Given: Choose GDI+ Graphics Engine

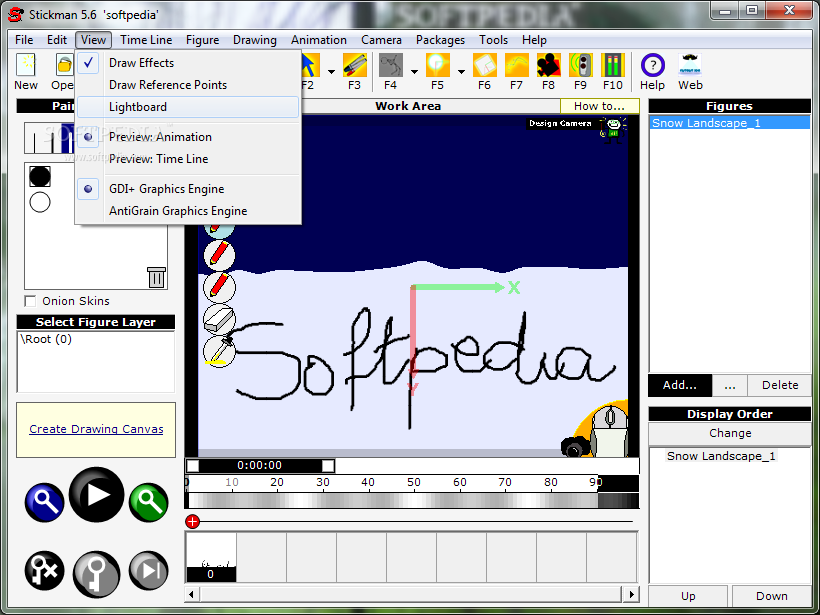Looking at the screenshot, I should 188,189.
